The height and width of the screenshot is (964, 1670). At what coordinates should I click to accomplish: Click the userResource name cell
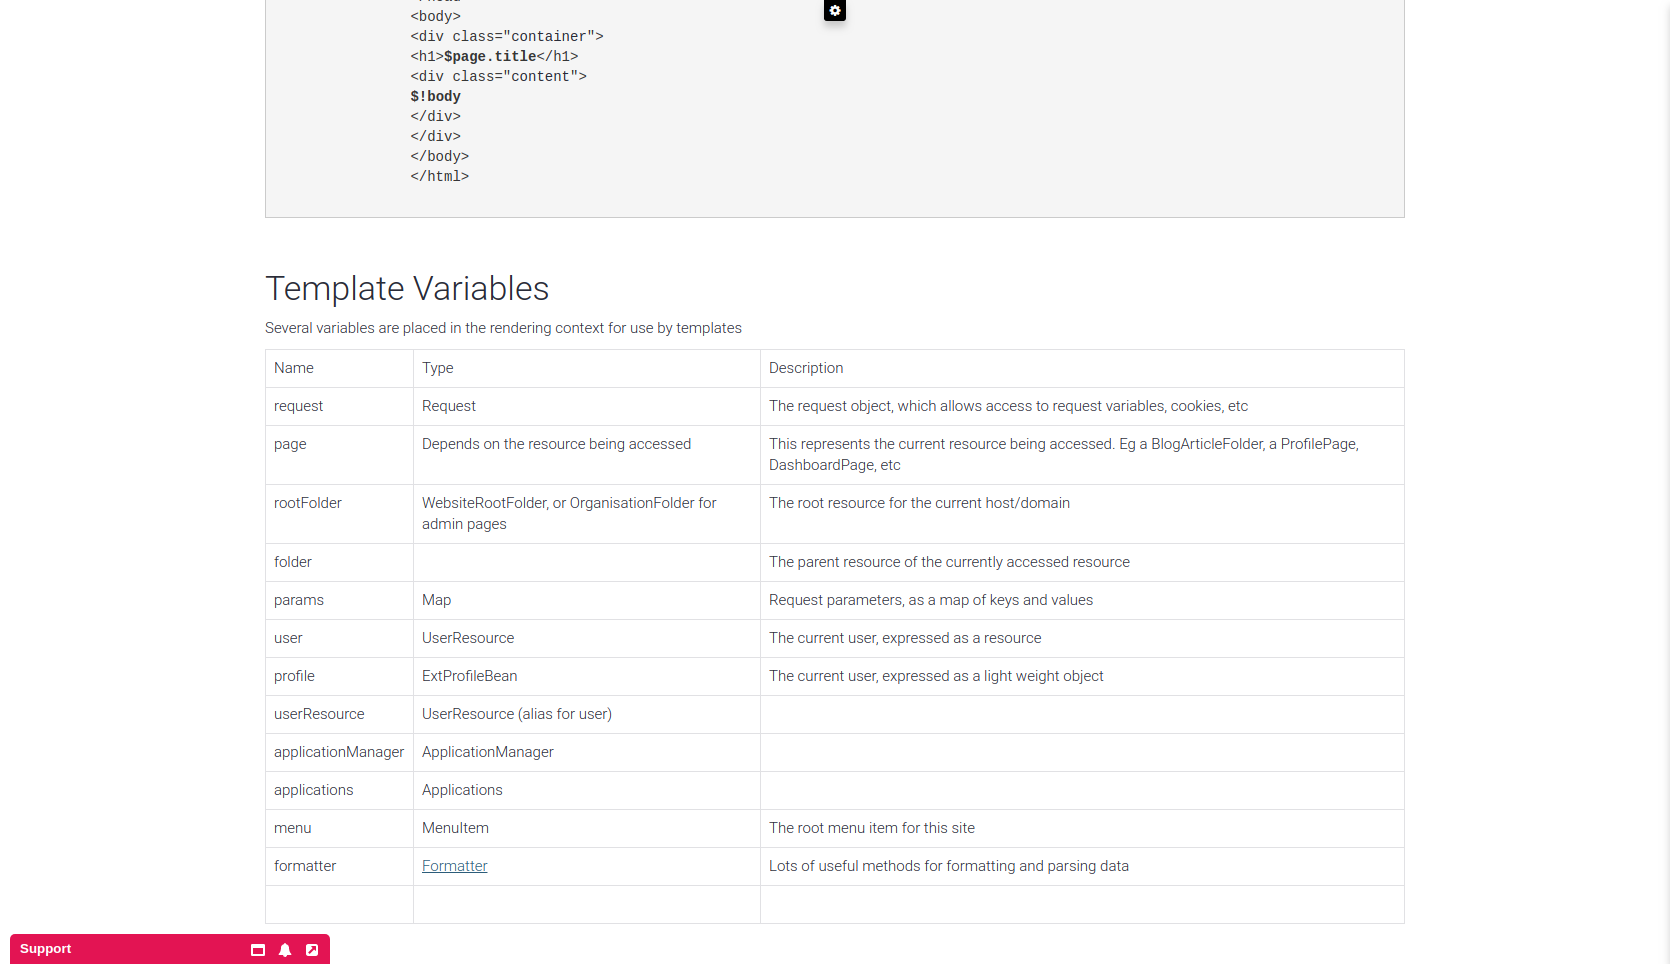coord(339,714)
